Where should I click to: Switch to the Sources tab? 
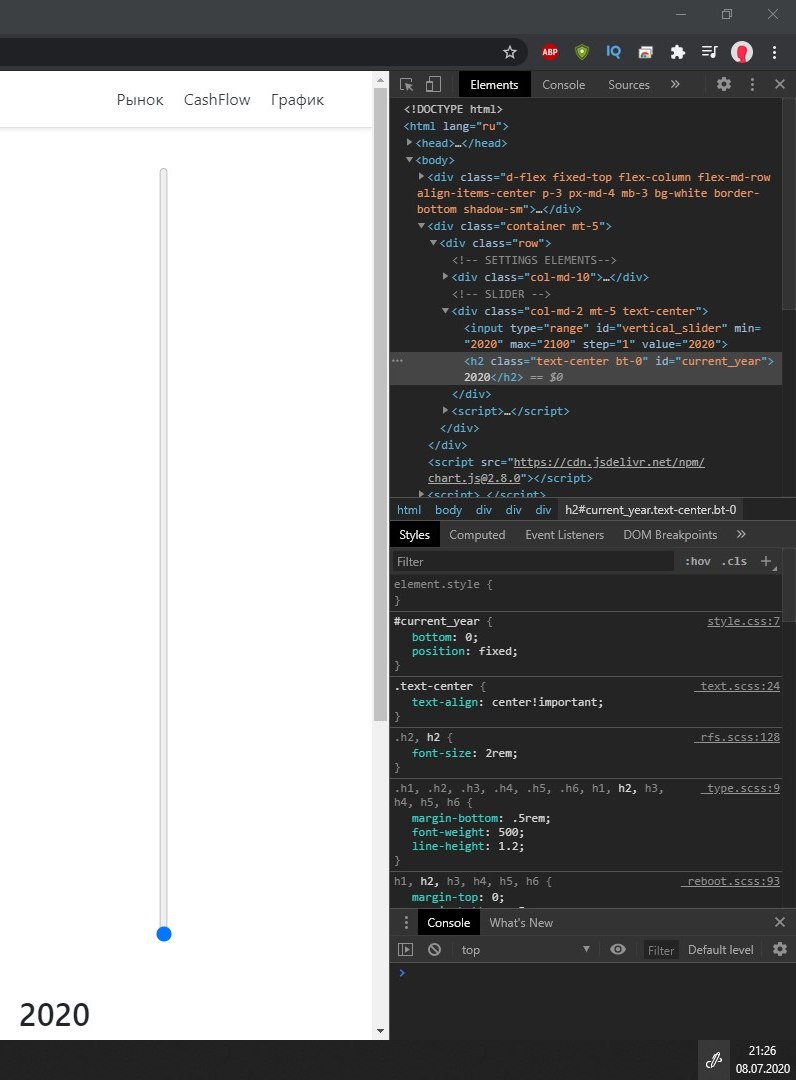[629, 84]
